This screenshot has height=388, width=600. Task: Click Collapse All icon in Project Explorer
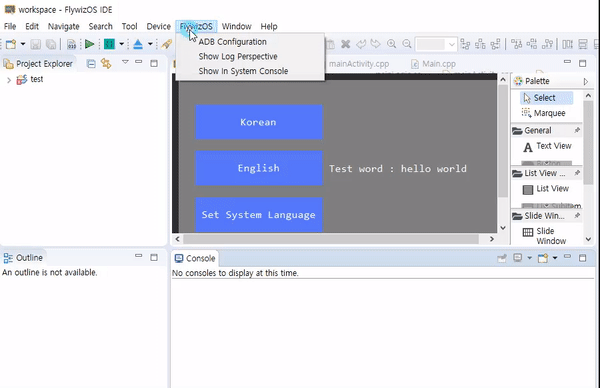click(91, 64)
